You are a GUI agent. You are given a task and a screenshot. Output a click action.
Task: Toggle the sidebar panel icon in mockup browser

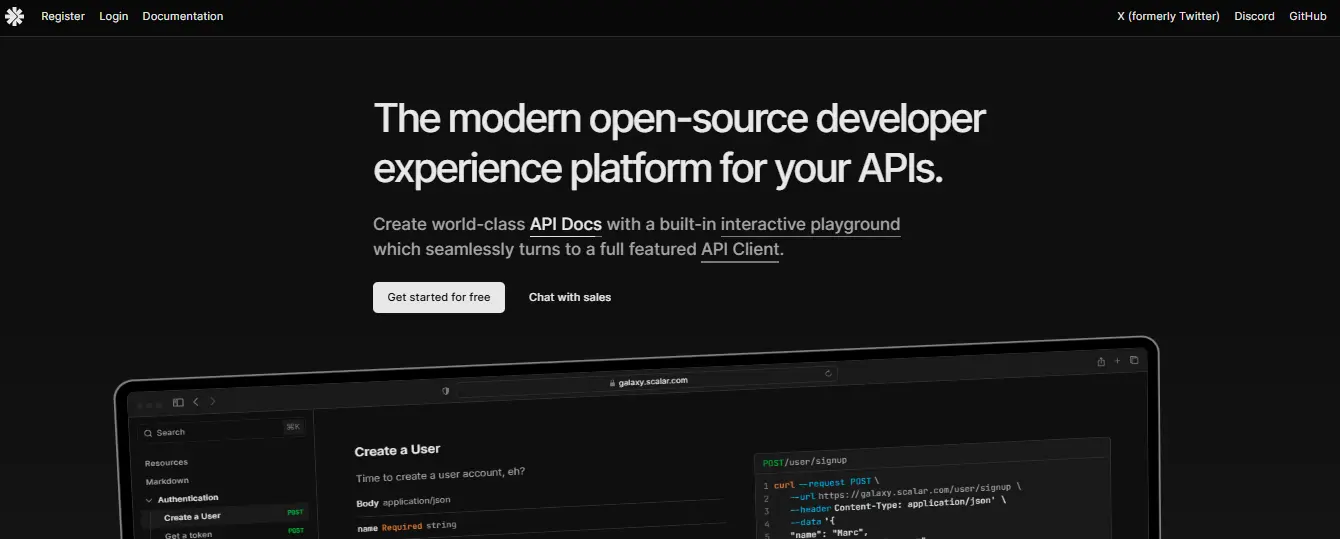[178, 402]
